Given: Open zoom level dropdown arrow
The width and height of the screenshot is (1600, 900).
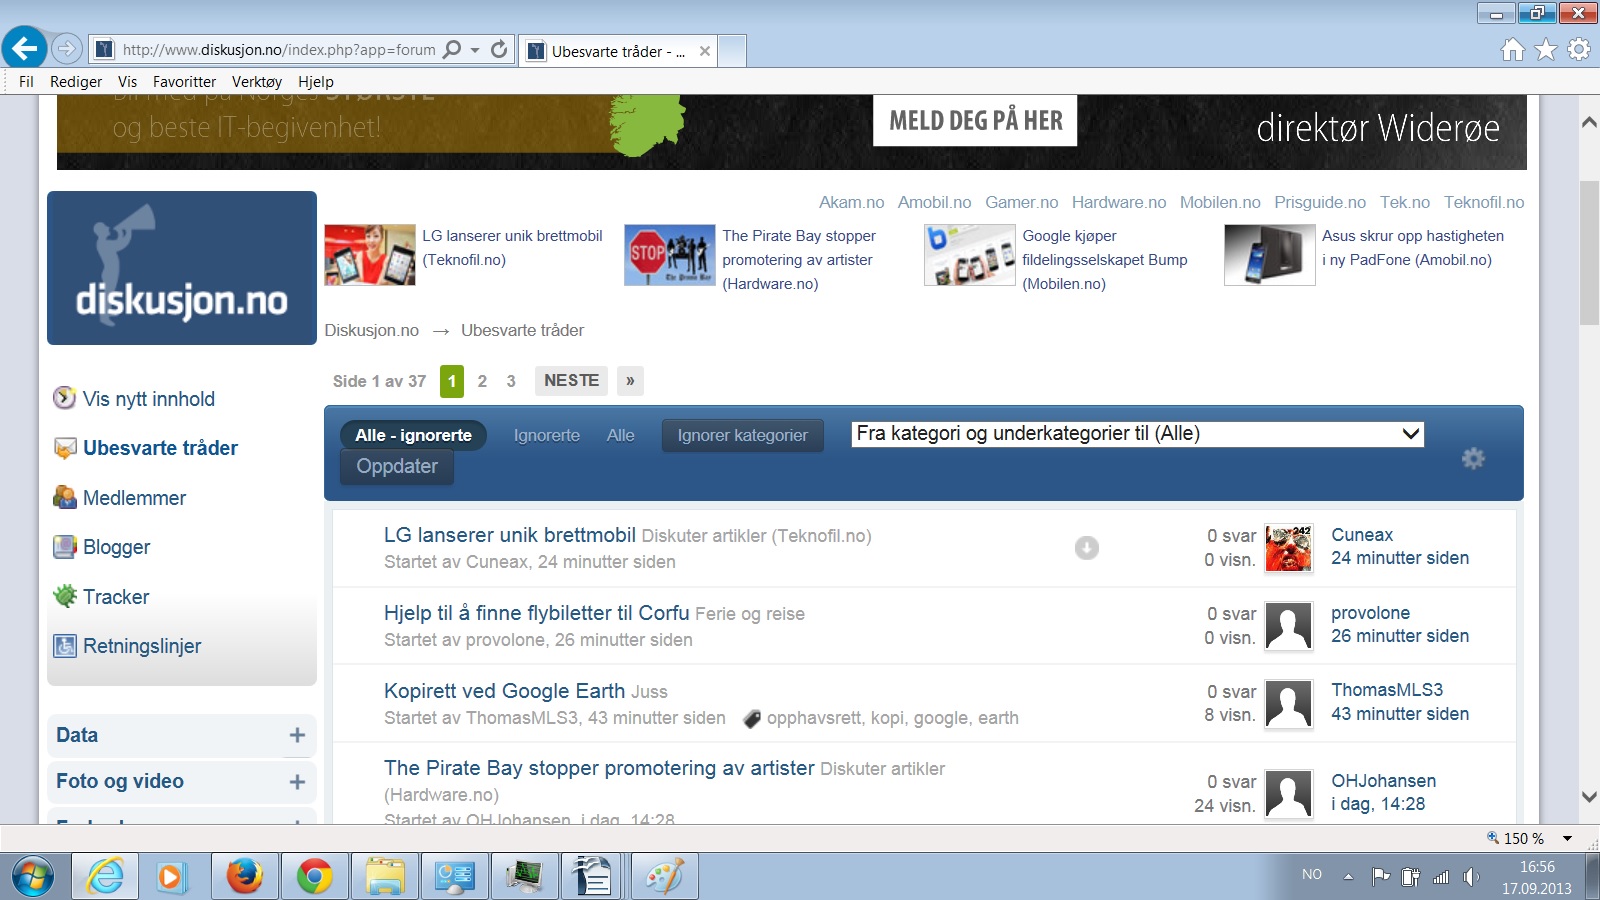Looking at the screenshot, I should pyautogui.click(x=1568, y=838).
